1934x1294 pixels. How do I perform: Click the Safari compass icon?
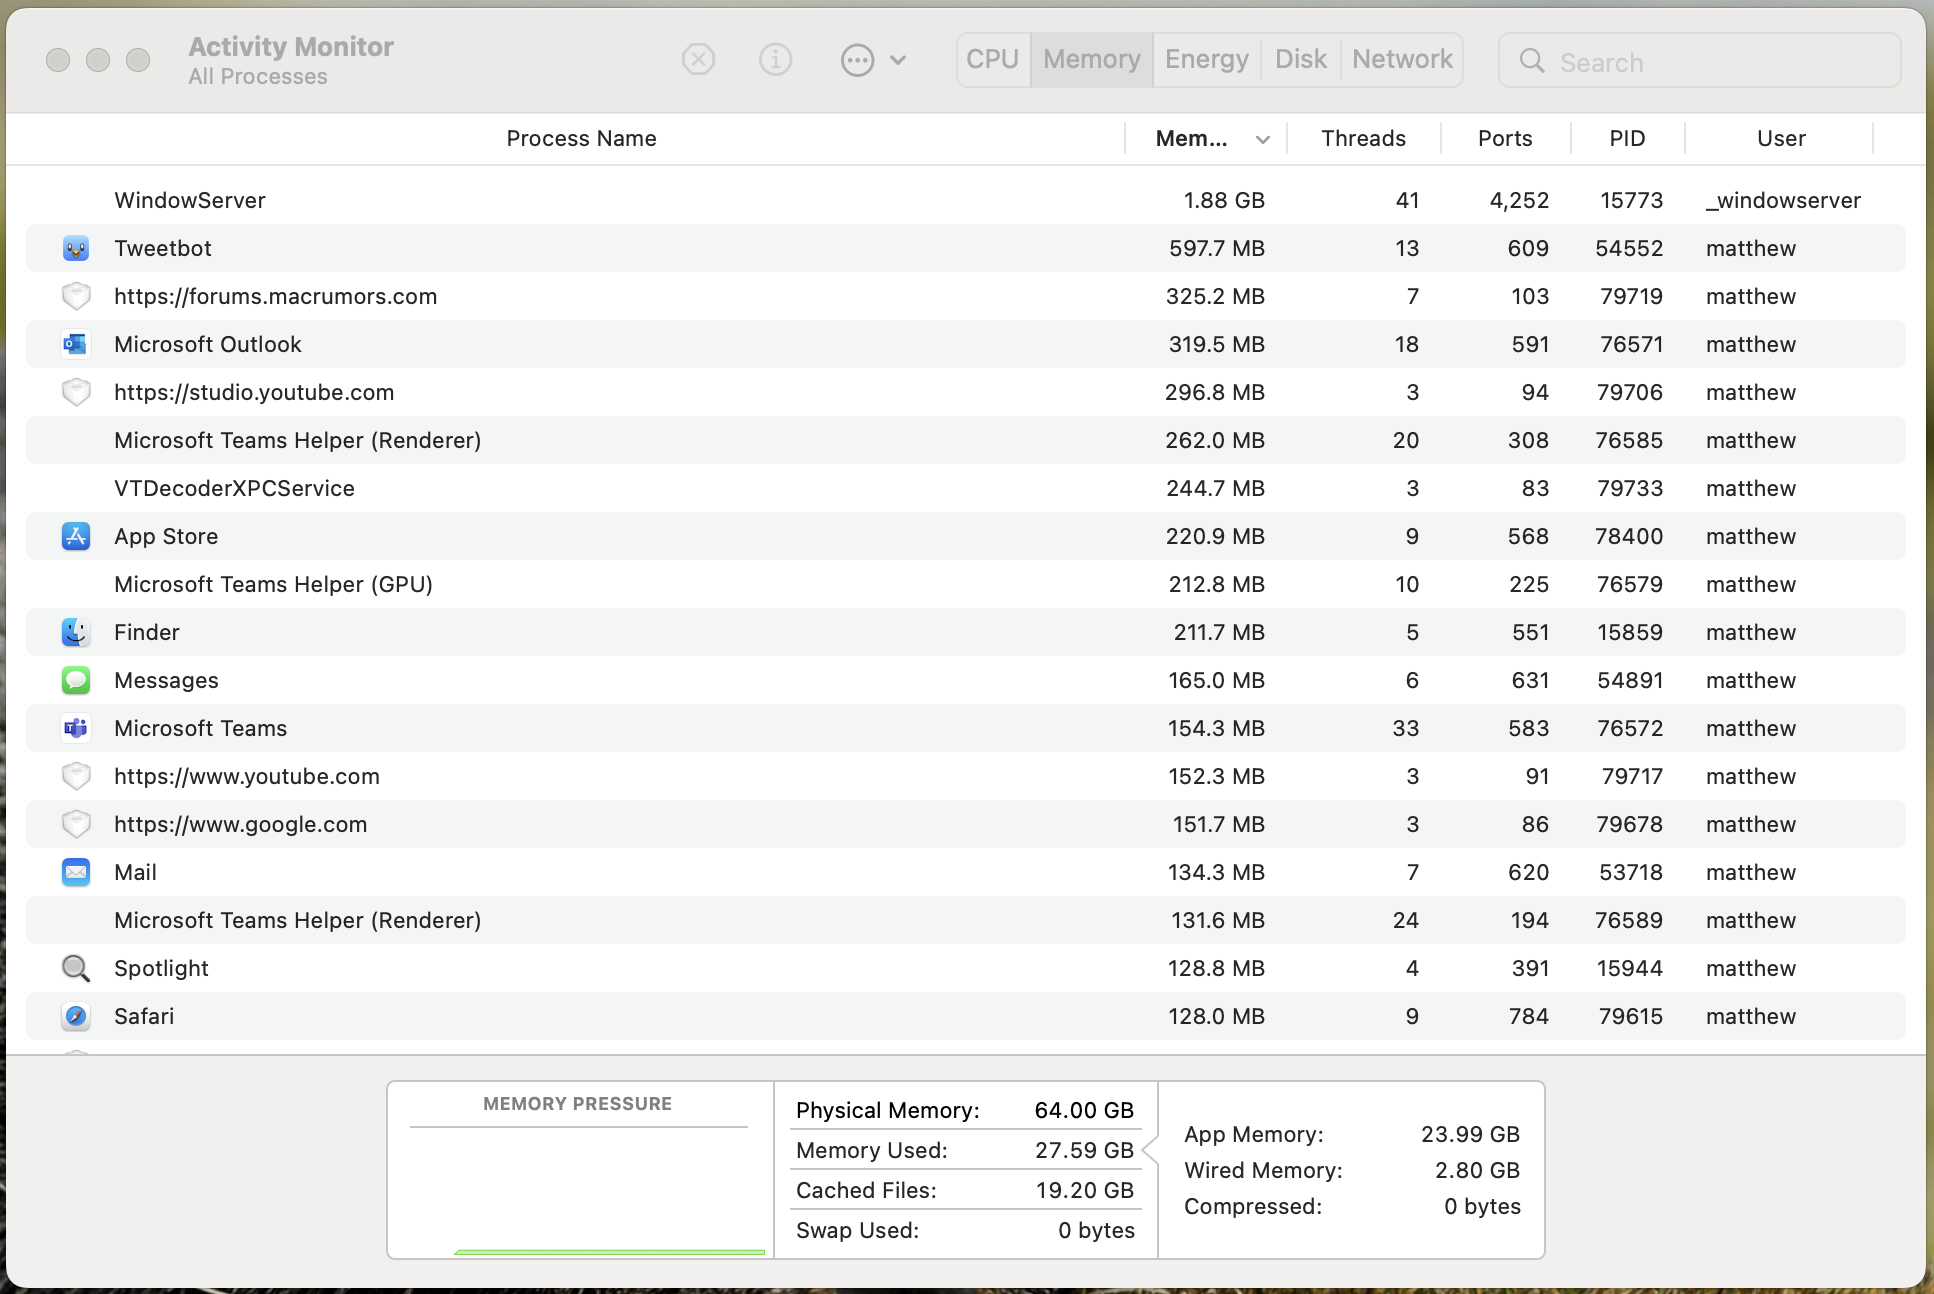[76, 1016]
